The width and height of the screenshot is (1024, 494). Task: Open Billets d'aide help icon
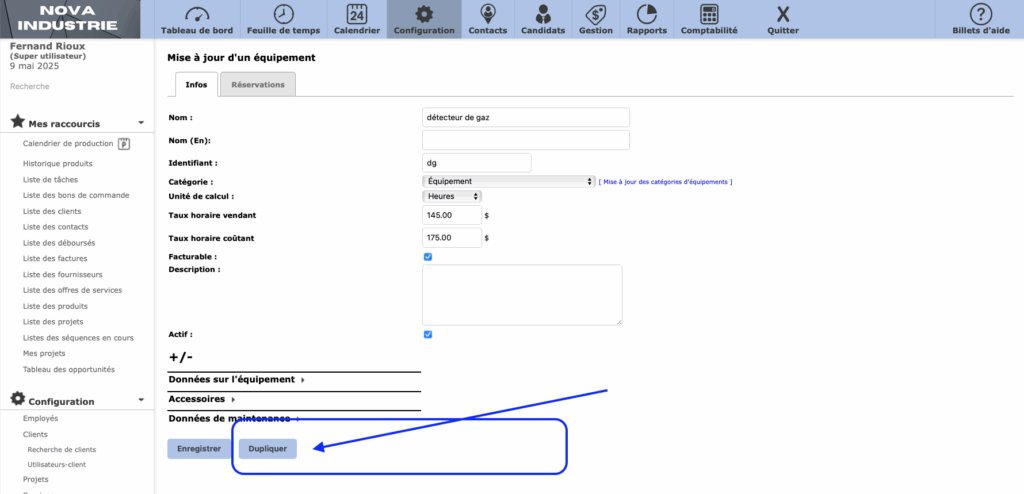point(981,15)
